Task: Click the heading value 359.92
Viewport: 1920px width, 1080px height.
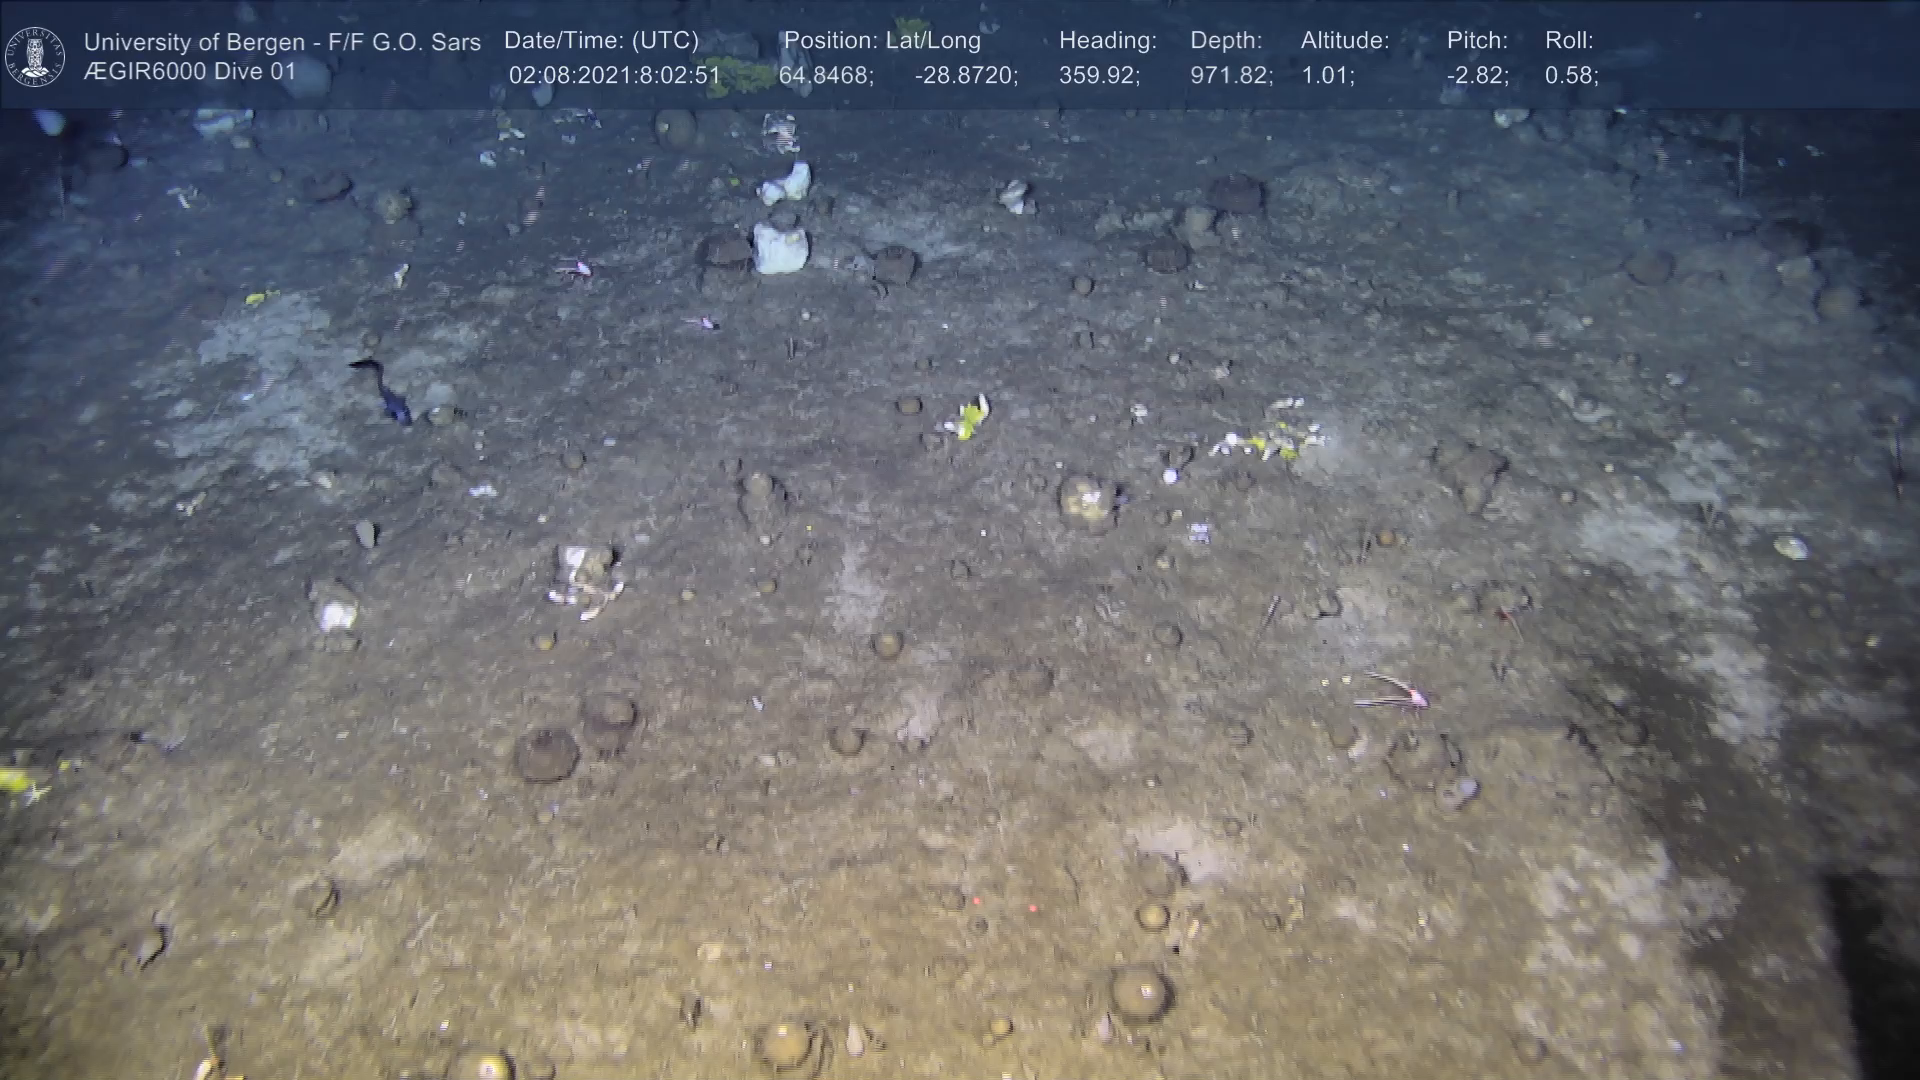Action: click(1099, 76)
